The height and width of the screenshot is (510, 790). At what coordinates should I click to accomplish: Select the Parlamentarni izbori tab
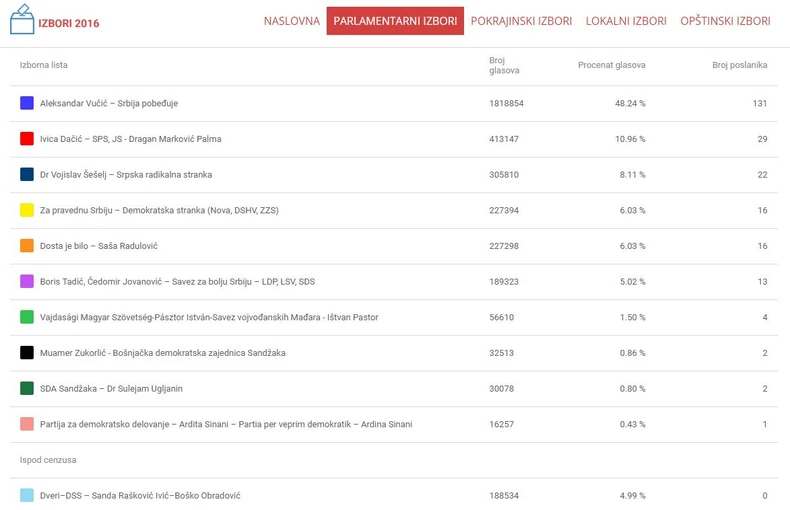pos(395,21)
